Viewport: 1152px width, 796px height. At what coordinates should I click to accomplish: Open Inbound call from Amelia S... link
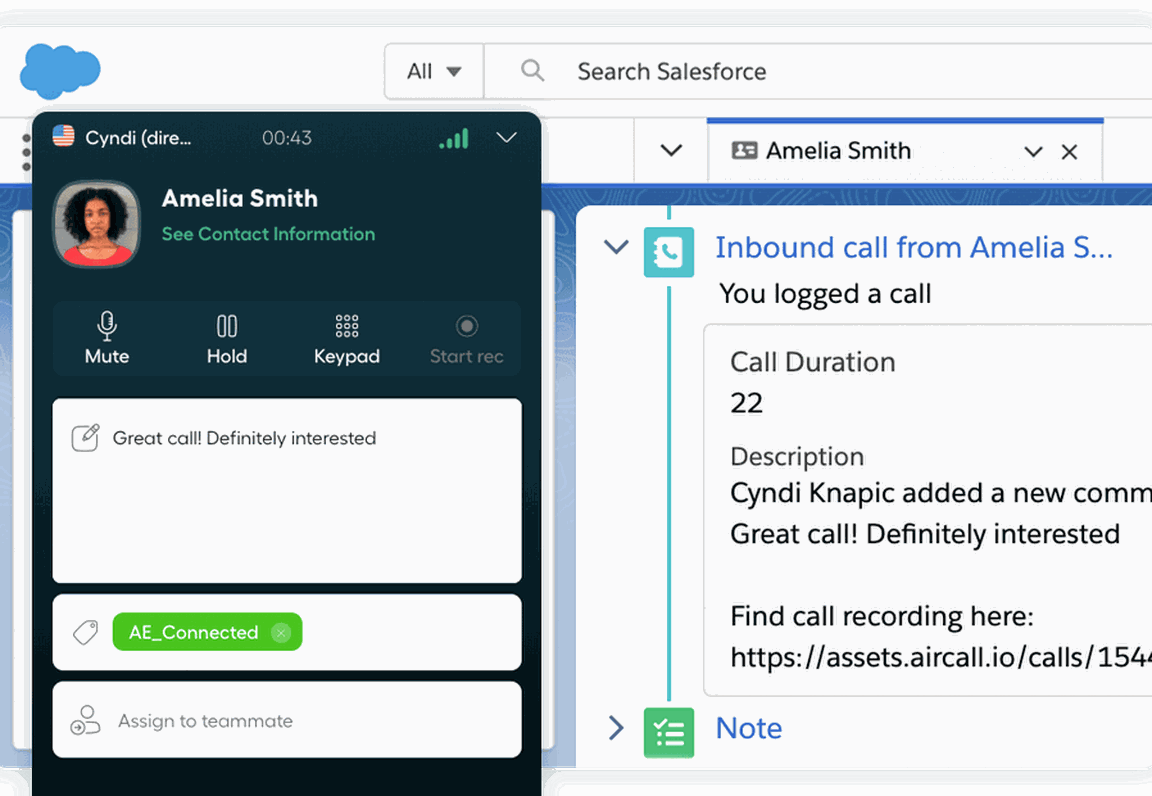click(x=914, y=248)
